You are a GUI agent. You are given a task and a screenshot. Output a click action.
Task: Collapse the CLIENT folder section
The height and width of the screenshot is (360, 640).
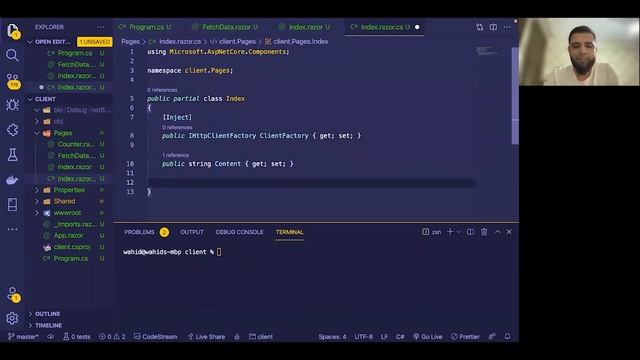tap(30, 99)
